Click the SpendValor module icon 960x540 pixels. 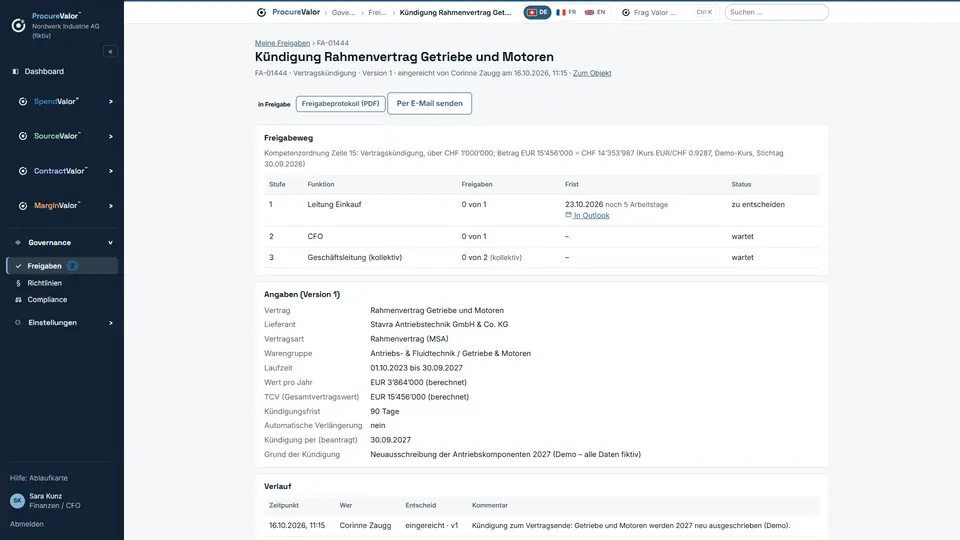tap(23, 102)
